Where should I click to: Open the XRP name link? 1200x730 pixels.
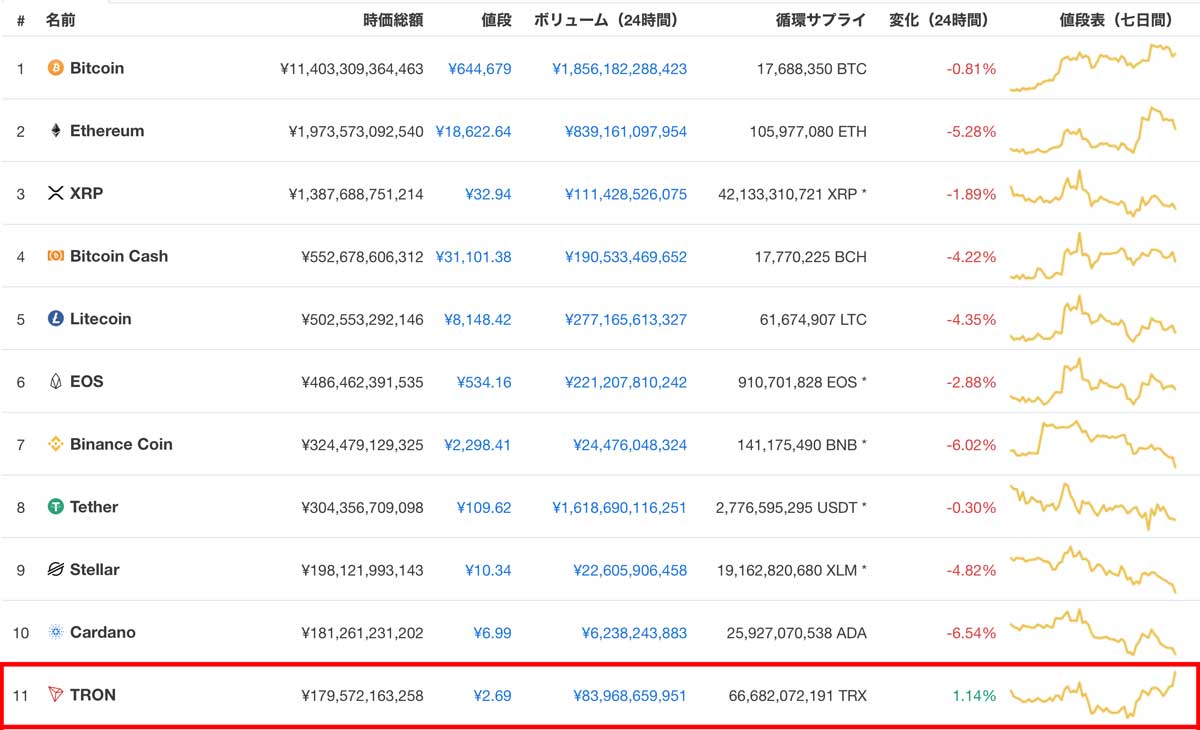point(86,194)
